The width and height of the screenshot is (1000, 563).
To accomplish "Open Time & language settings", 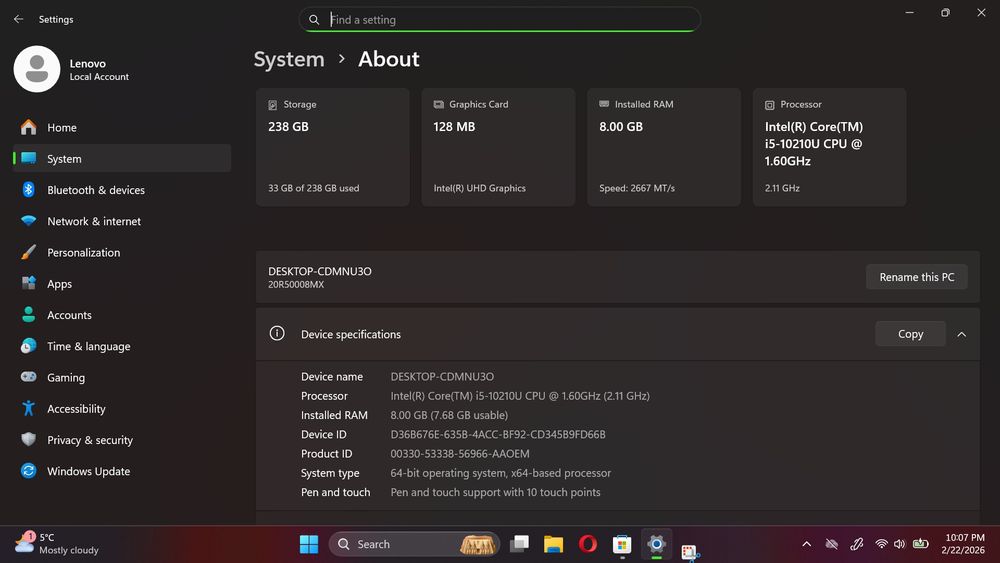I will [x=122, y=346].
